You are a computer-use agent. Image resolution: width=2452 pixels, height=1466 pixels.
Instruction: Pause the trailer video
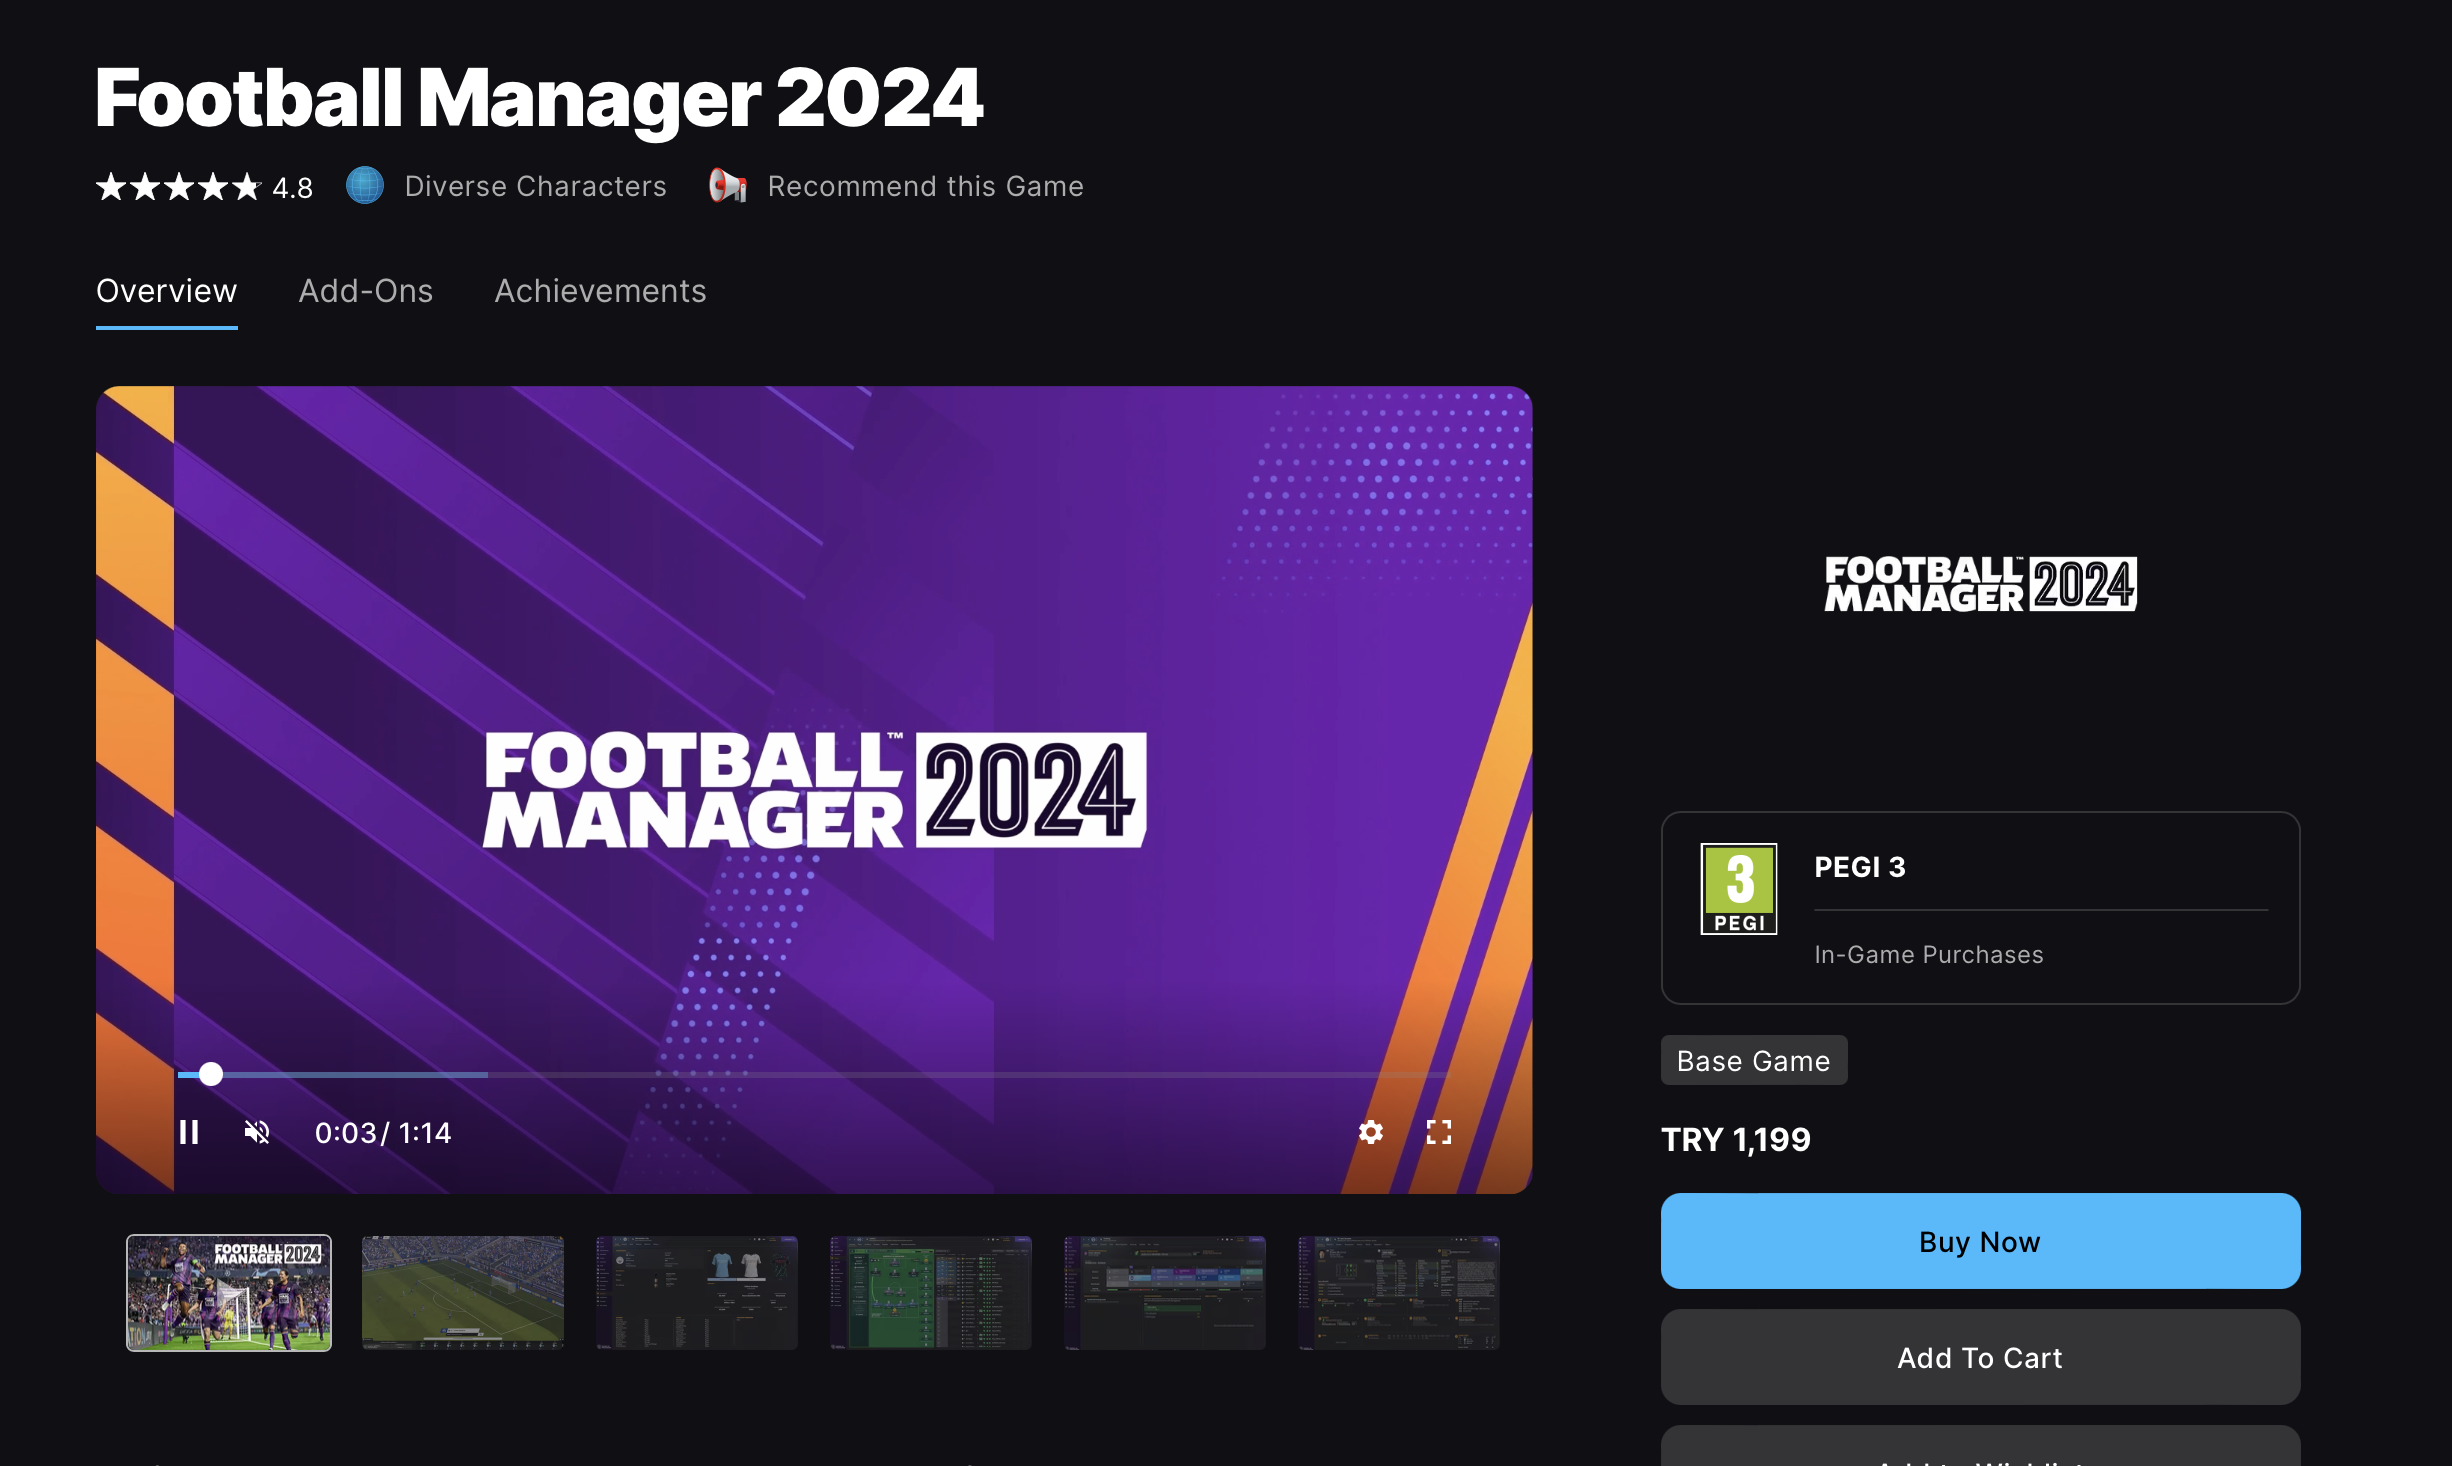[189, 1132]
